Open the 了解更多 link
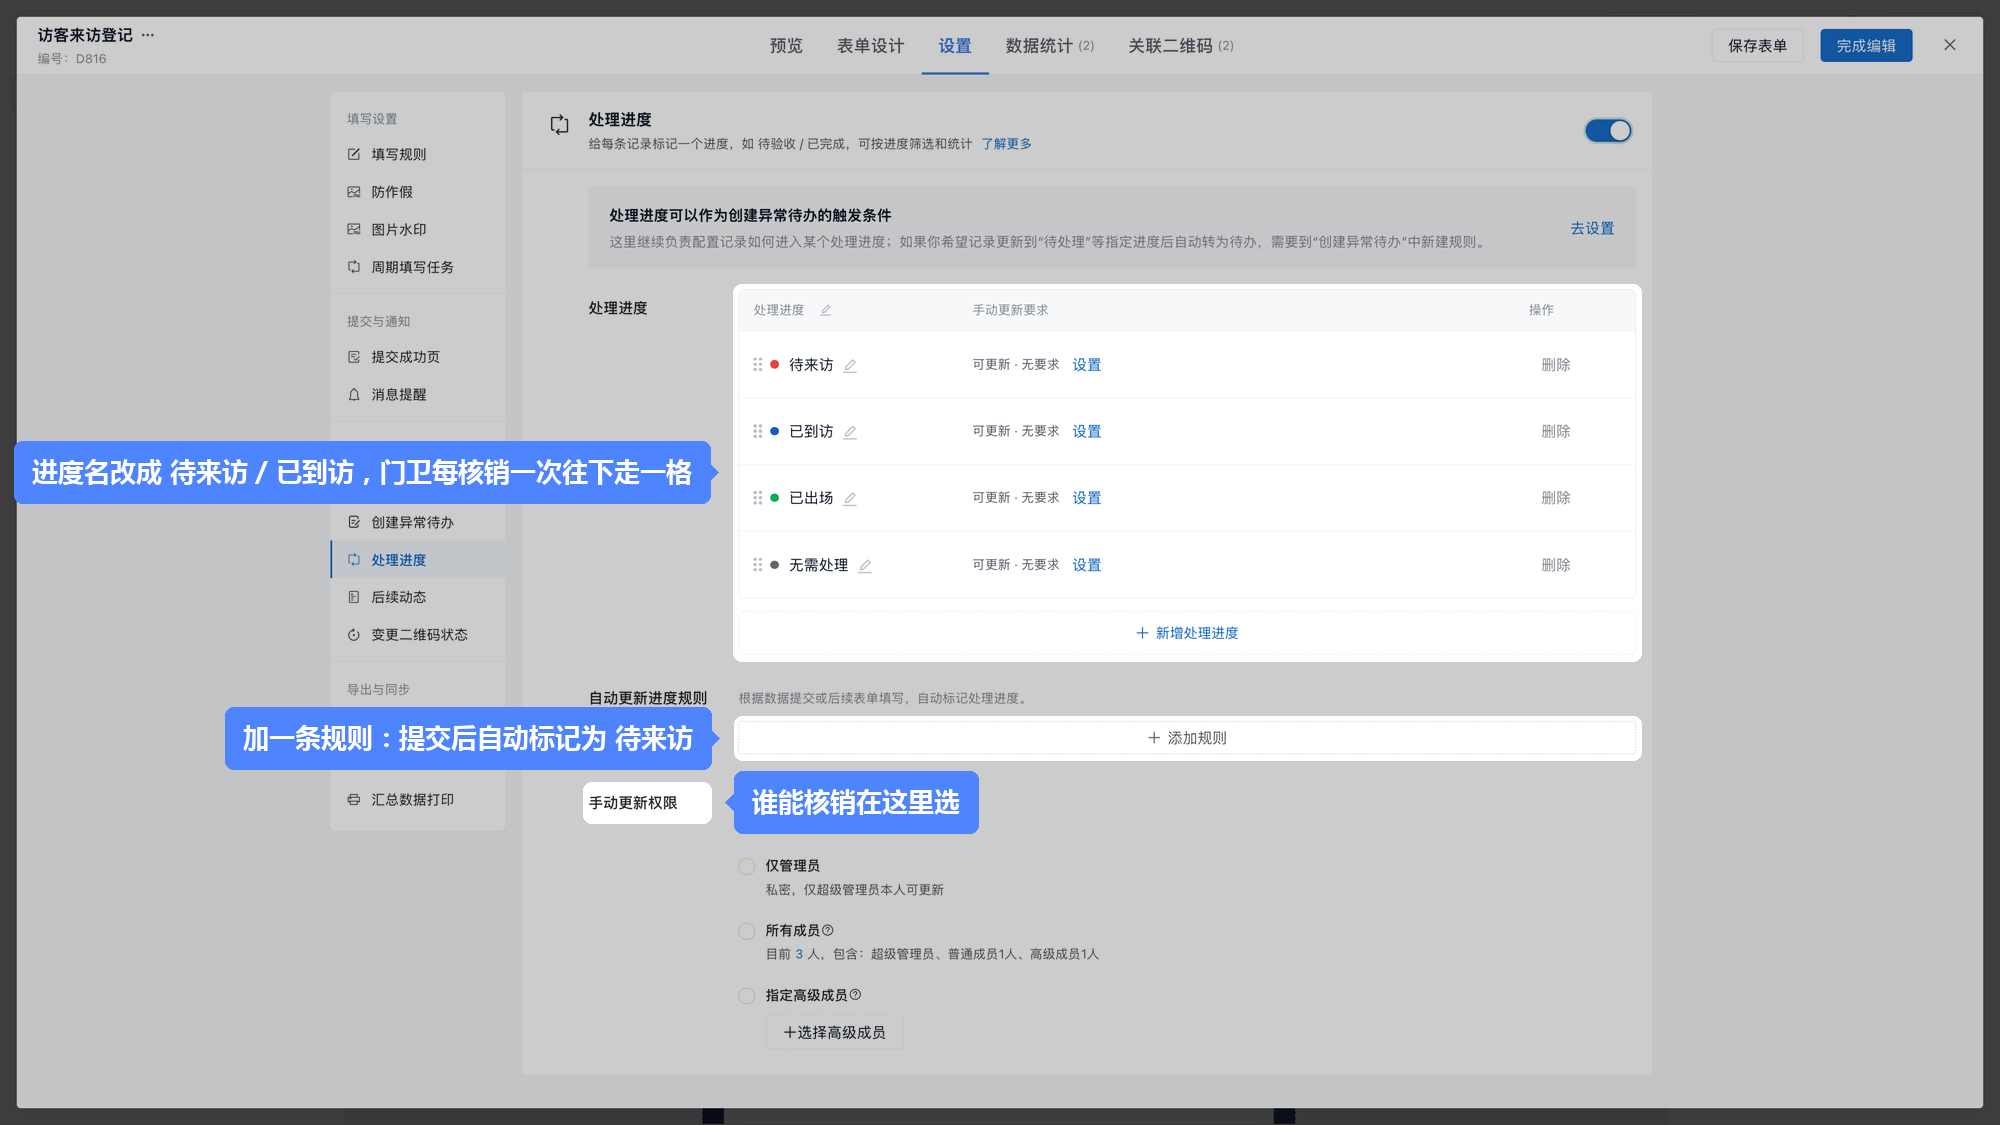 point(1006,144)
